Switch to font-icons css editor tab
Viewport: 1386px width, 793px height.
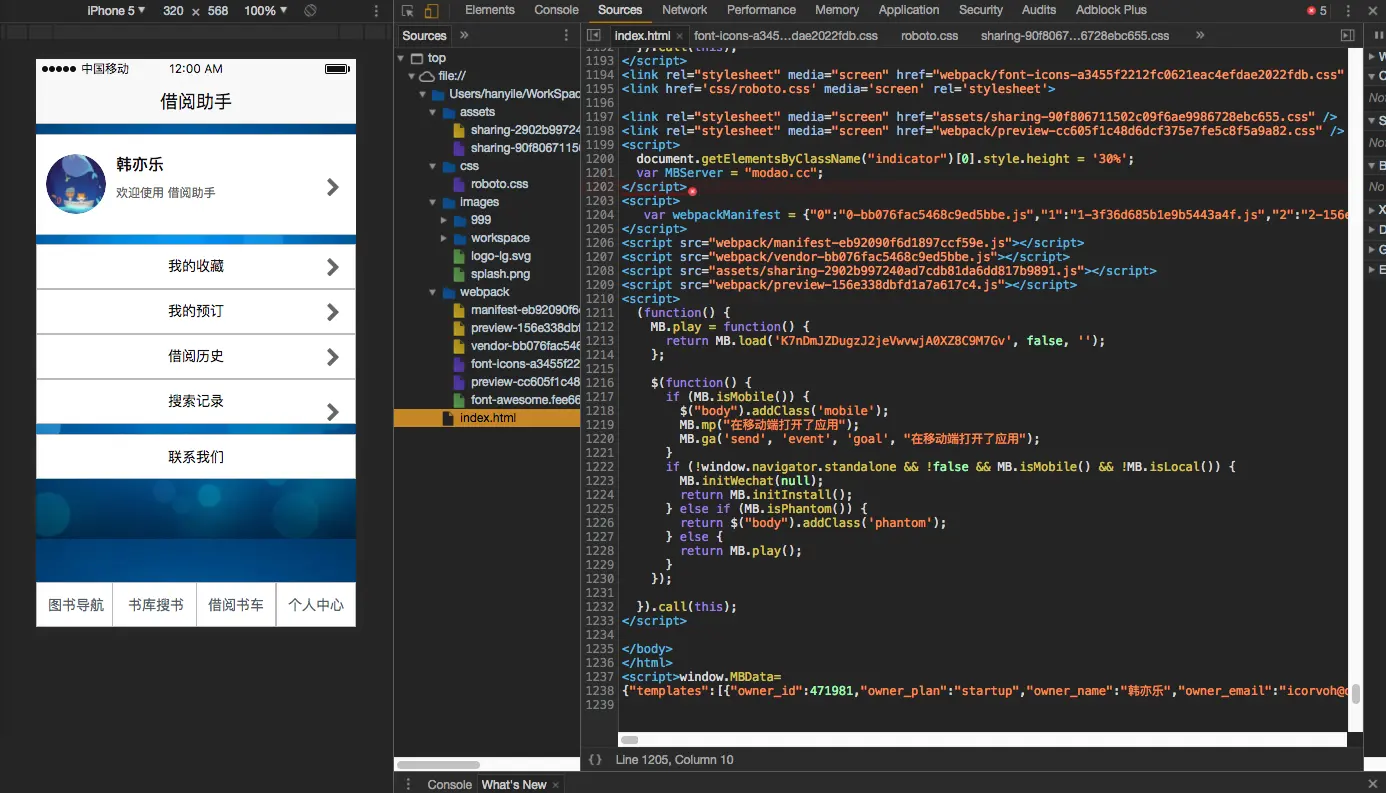tap(786, 35)
